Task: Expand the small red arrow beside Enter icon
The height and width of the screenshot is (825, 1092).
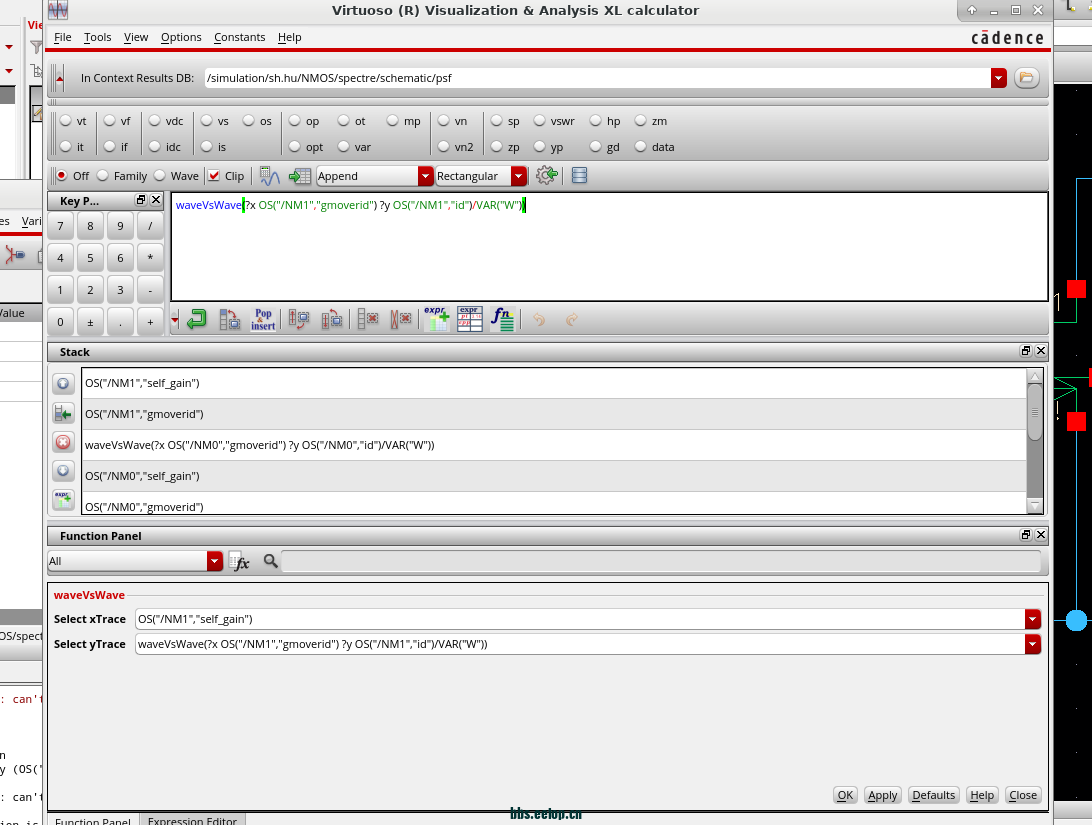Action: pos(175,320)
